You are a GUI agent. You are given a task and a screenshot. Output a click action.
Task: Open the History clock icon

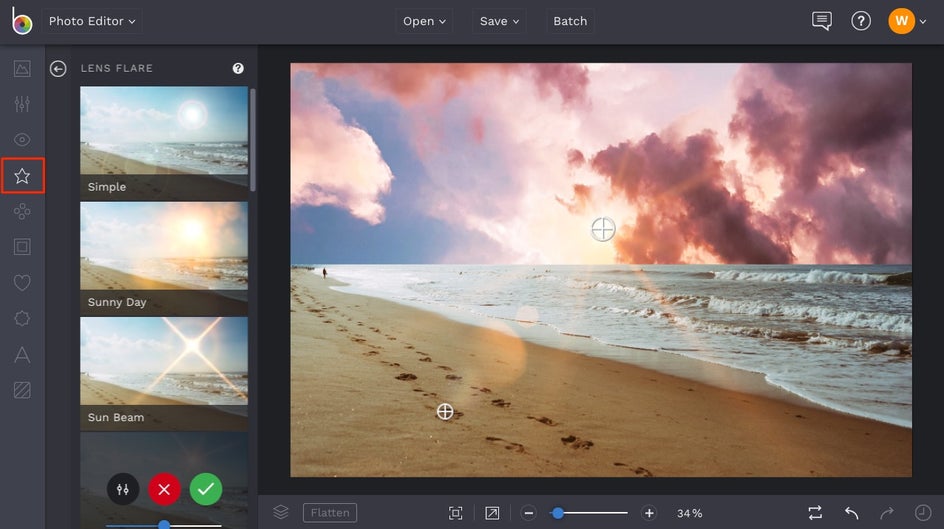click(923, 513)
